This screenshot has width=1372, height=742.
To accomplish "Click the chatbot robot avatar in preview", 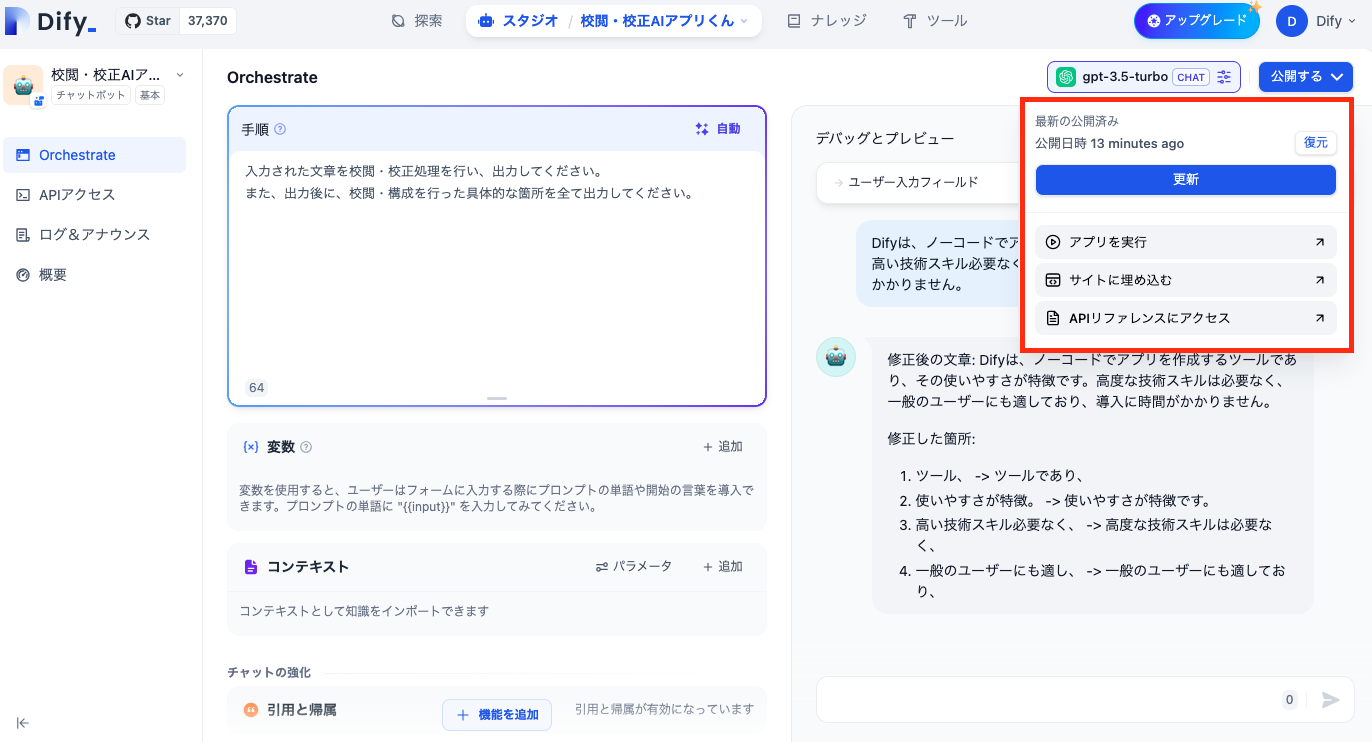I will pyautogui.click(x=836, y=357).
